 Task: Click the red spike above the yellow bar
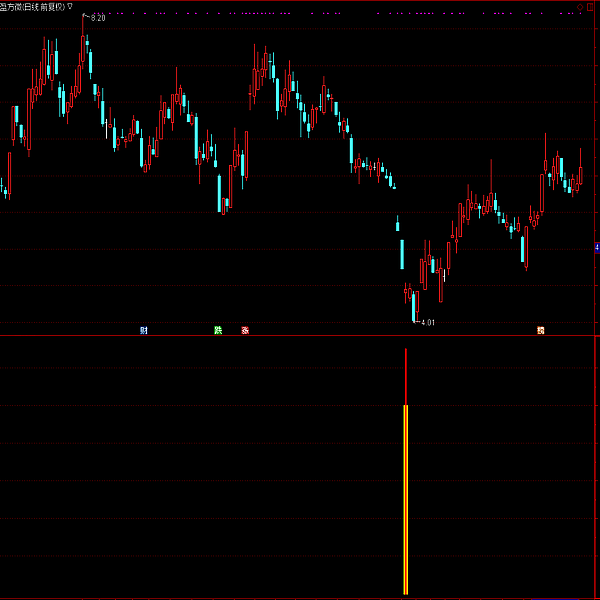405,375
